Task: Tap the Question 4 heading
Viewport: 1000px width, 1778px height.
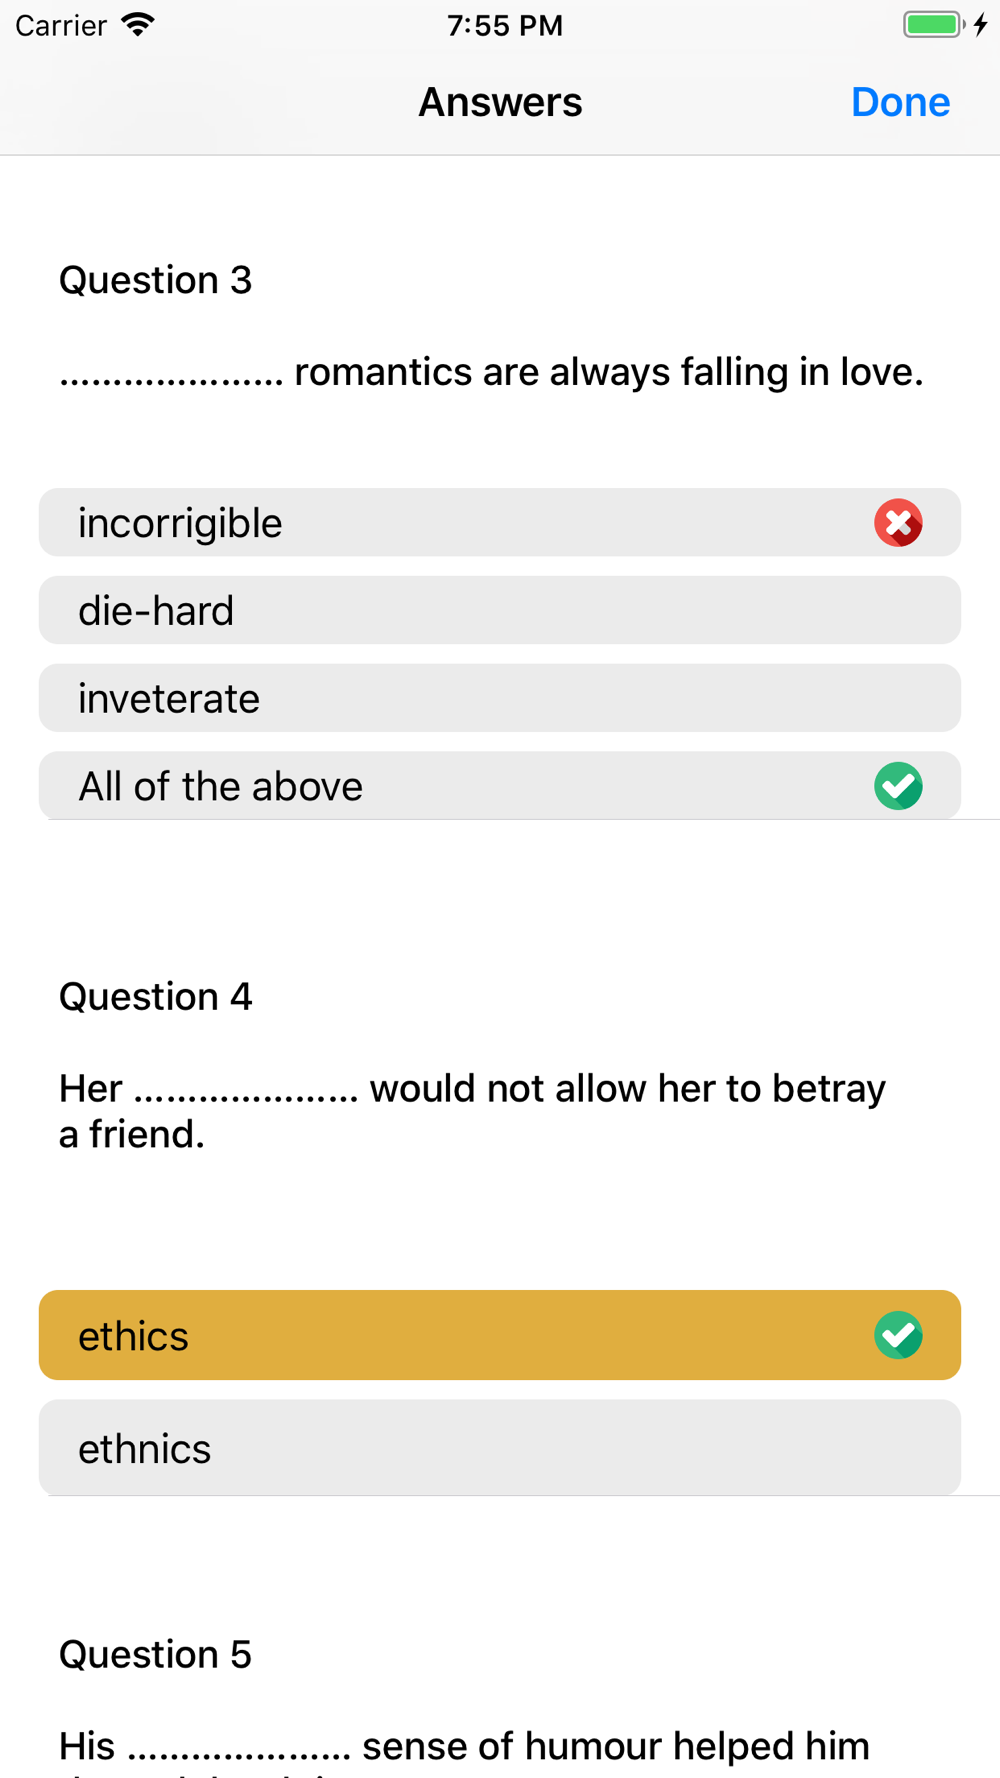Action: pos(156,997)
